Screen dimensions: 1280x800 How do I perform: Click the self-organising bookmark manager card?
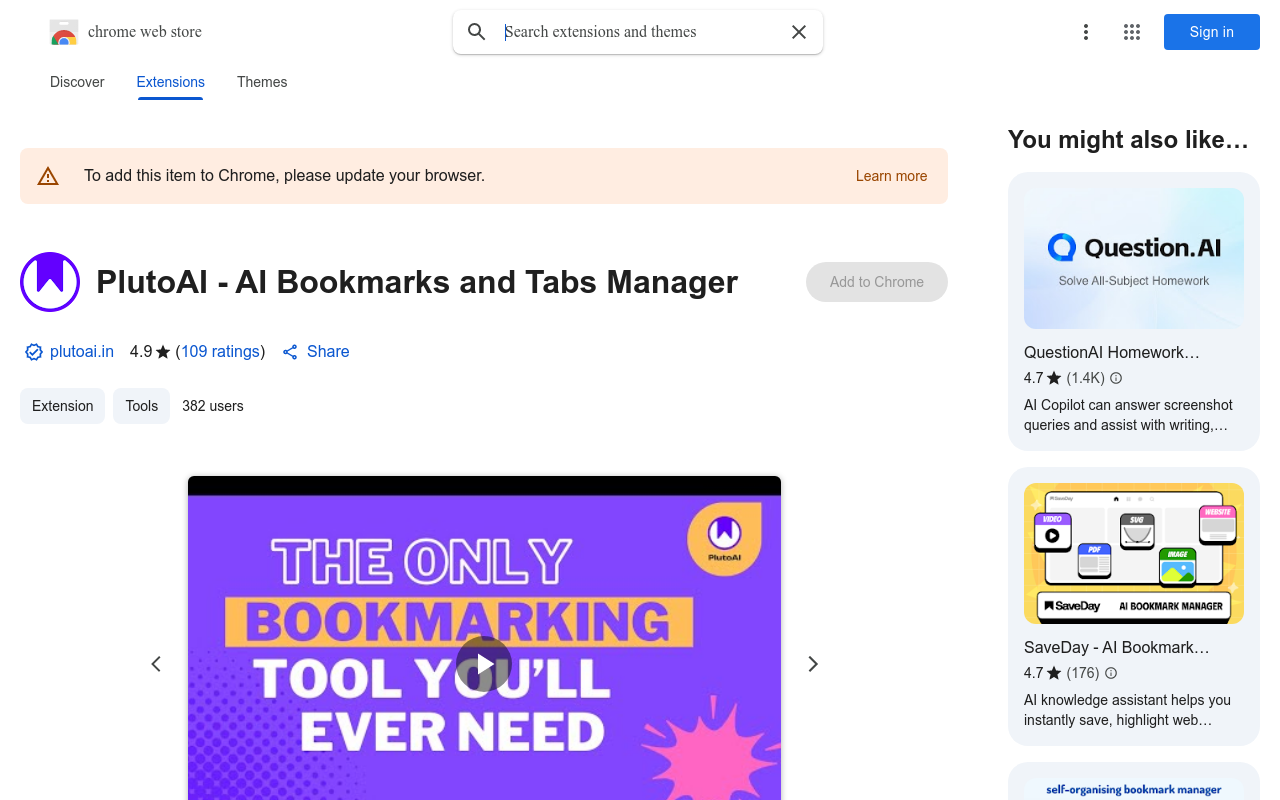click(1134, 782)
